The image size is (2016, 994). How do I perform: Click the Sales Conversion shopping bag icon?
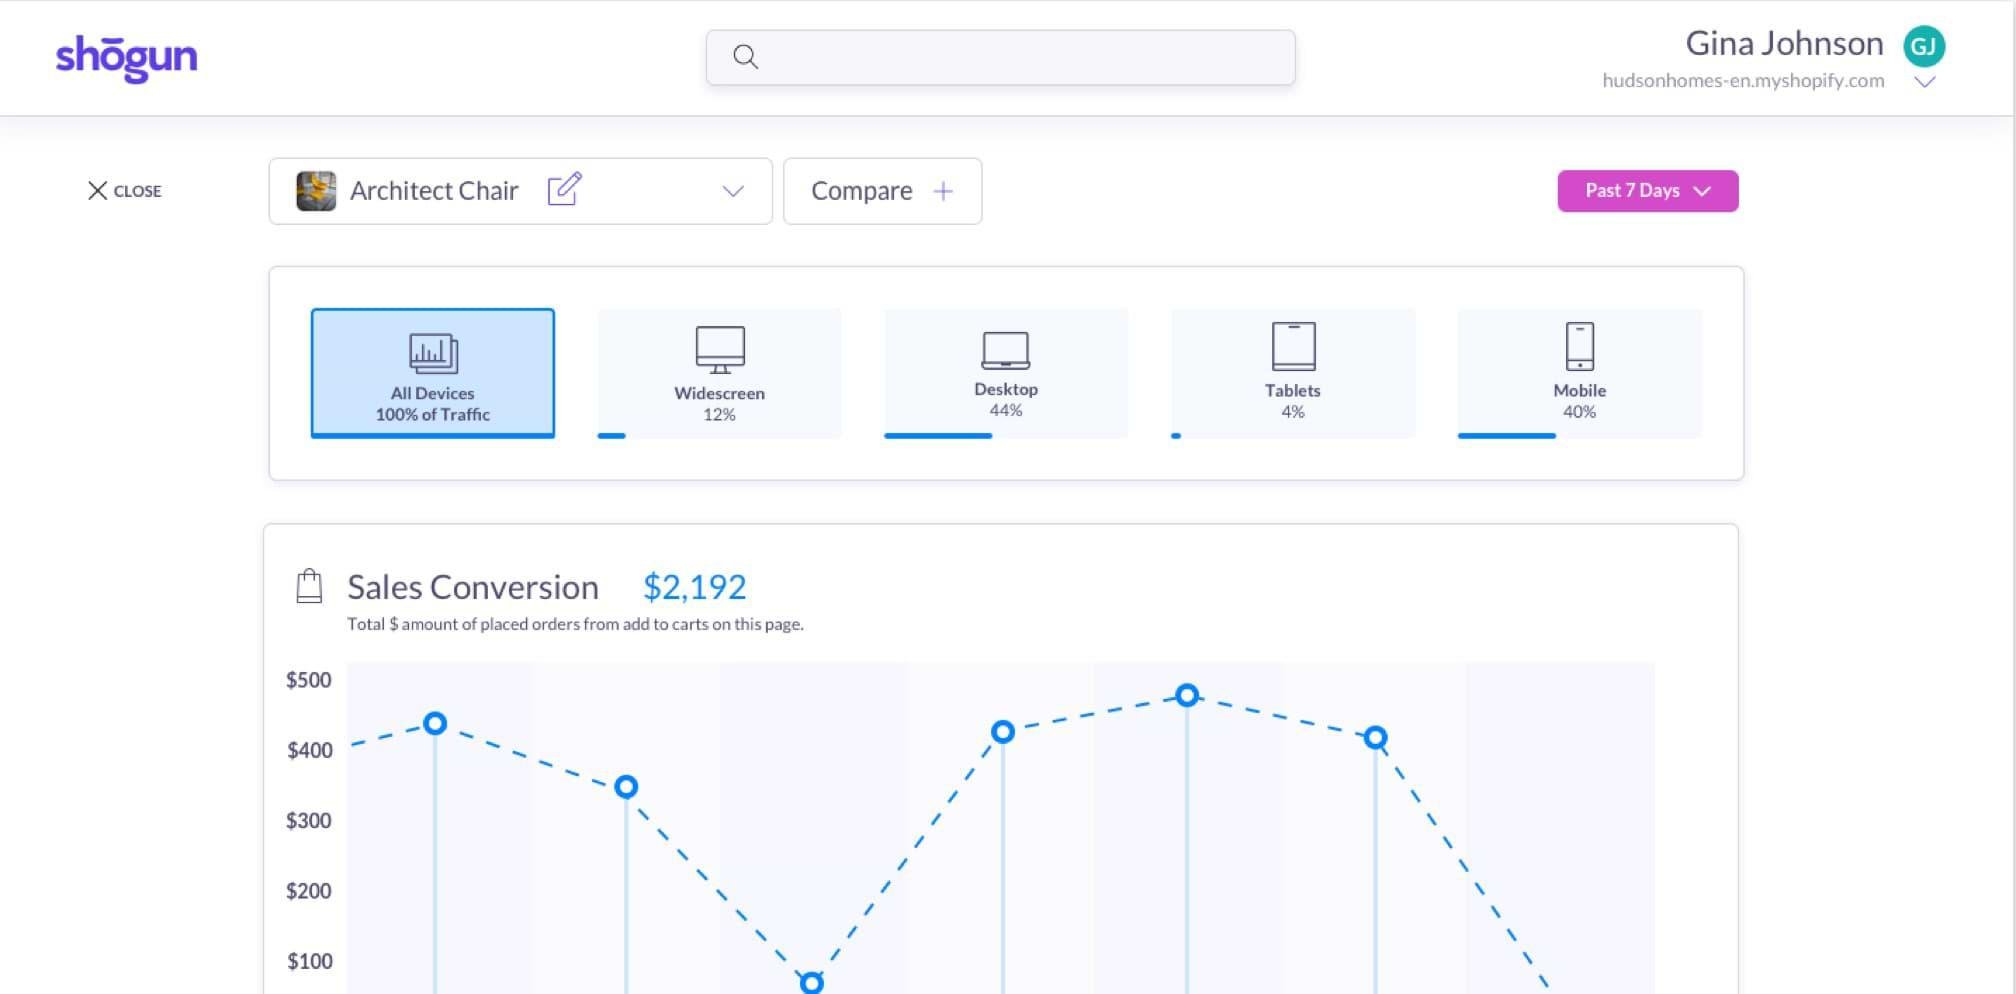(x=310, y=586)
